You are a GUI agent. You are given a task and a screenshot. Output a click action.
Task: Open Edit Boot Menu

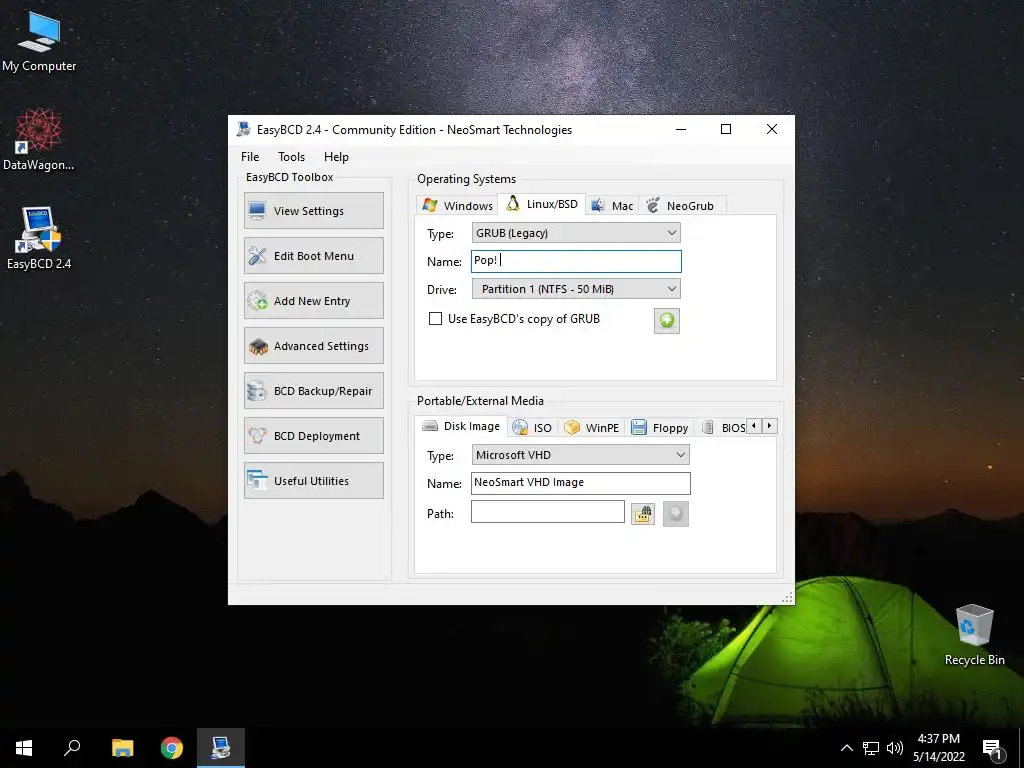tap(314, 255)
